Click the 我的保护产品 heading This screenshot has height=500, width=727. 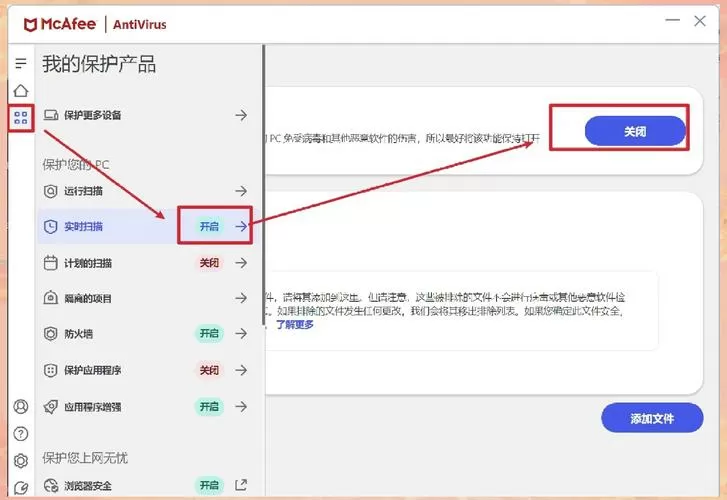pyautogui.click(x=99, y=64)
